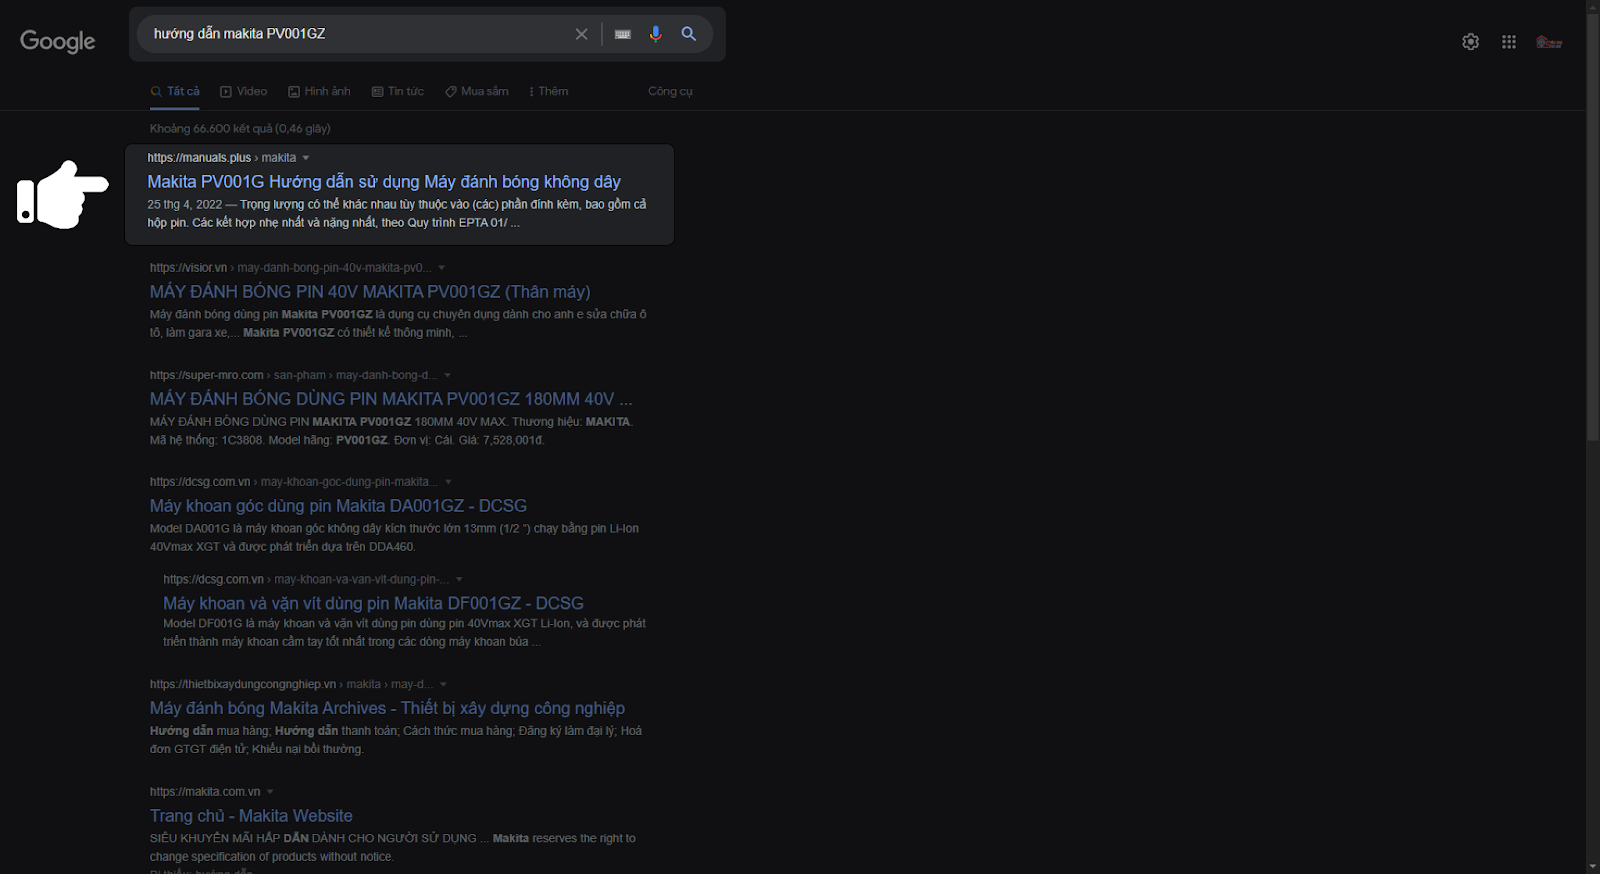Expand dropdown next to manuals.plus URL
The height and width of the screenshot is (874, 1600).
pyautogui.click(x=306, y=158)
